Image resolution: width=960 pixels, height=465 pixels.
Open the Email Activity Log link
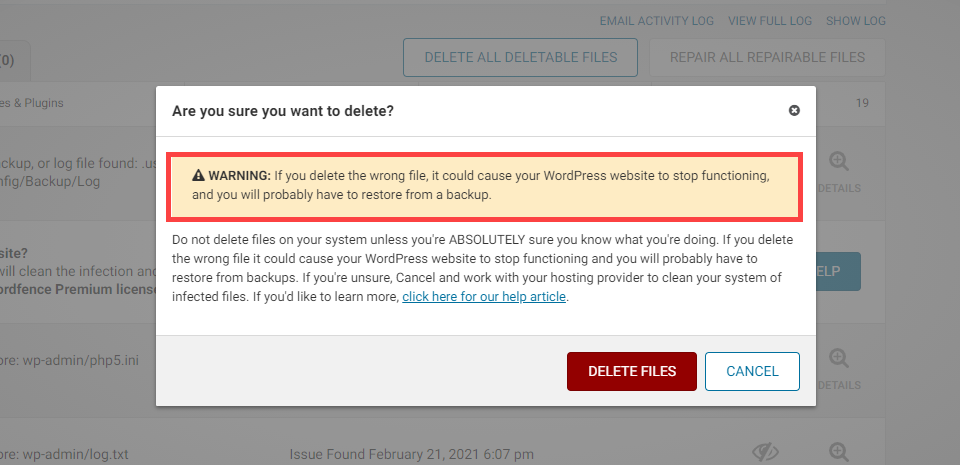click(656, 20)
